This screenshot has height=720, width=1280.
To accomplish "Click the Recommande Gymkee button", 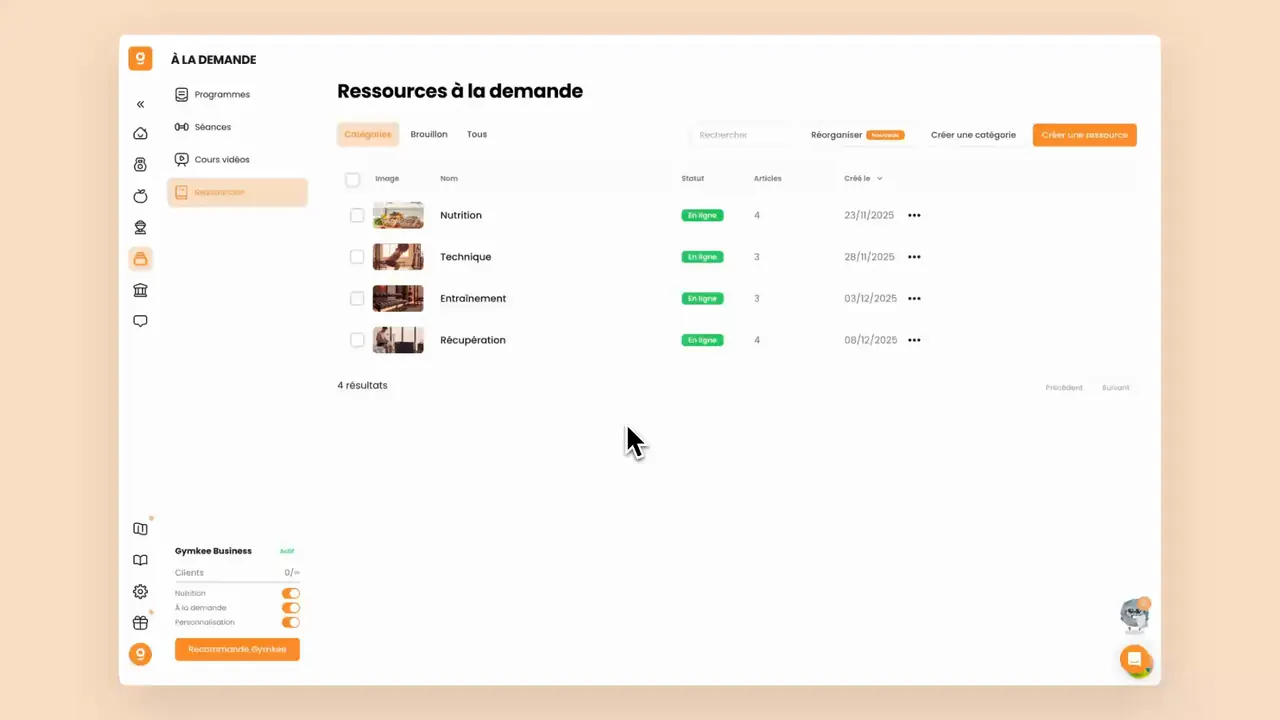I will coord(237,650).
